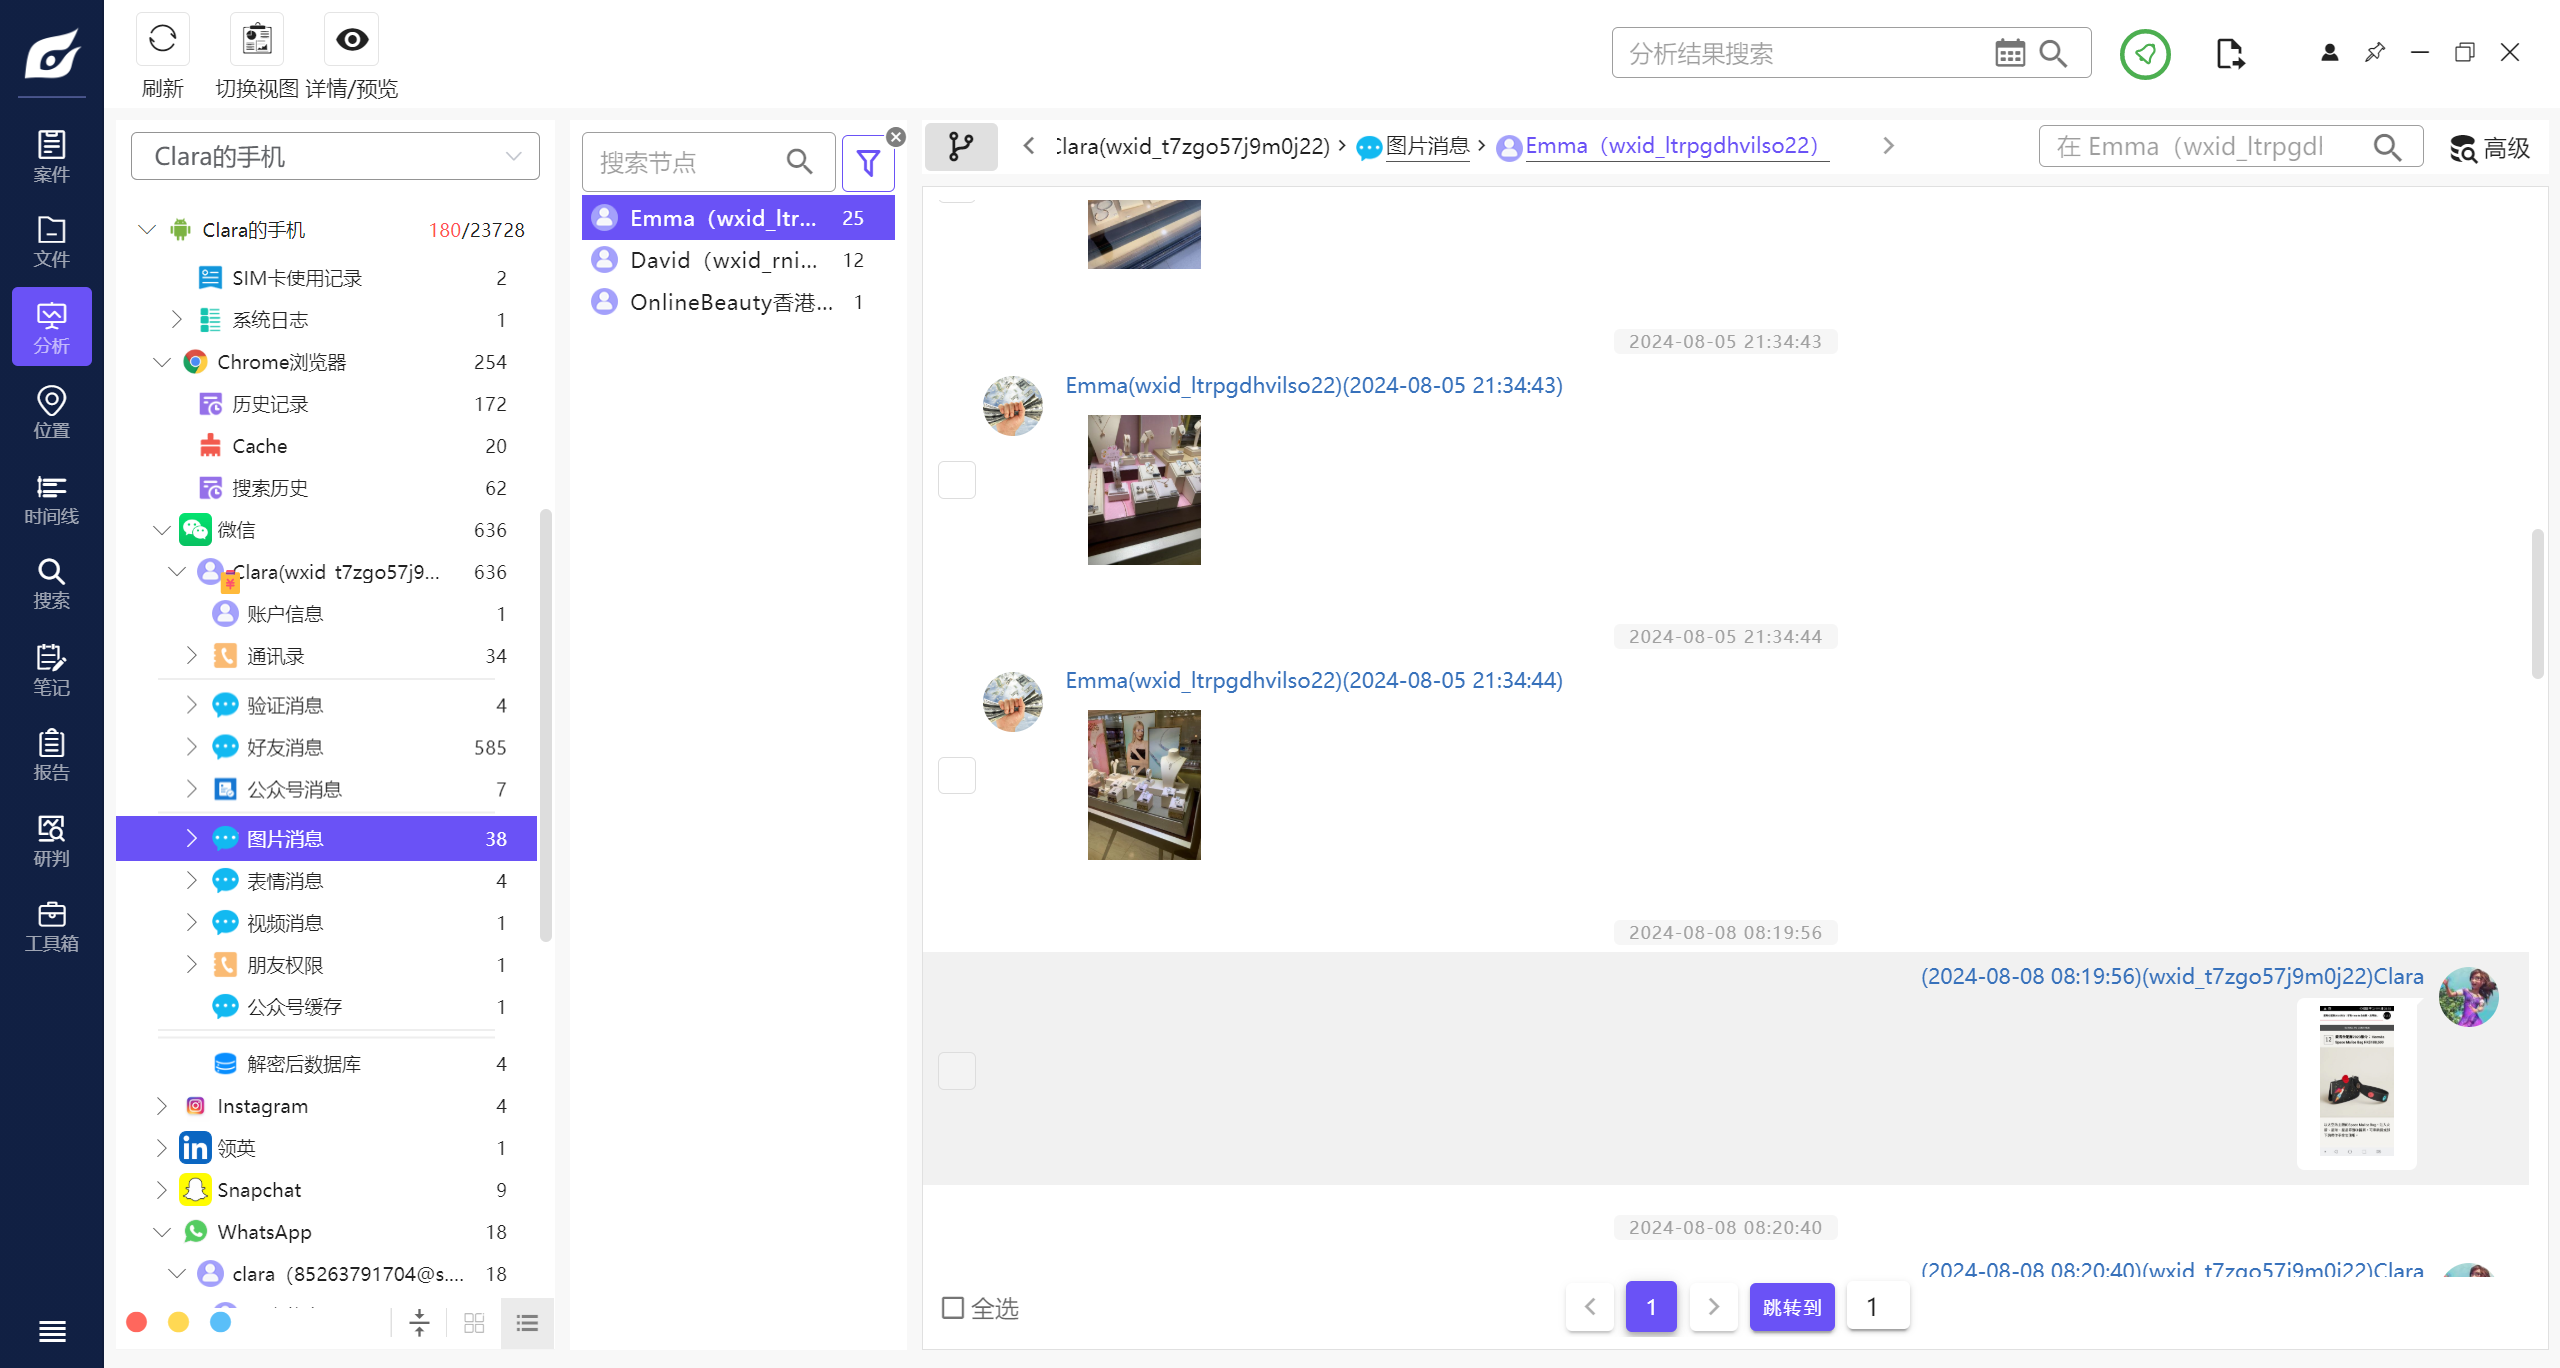The width and height of the screenshot is (2560, 1368).
Task: Check the Select All checkbox
Action: coord(953,1308)
